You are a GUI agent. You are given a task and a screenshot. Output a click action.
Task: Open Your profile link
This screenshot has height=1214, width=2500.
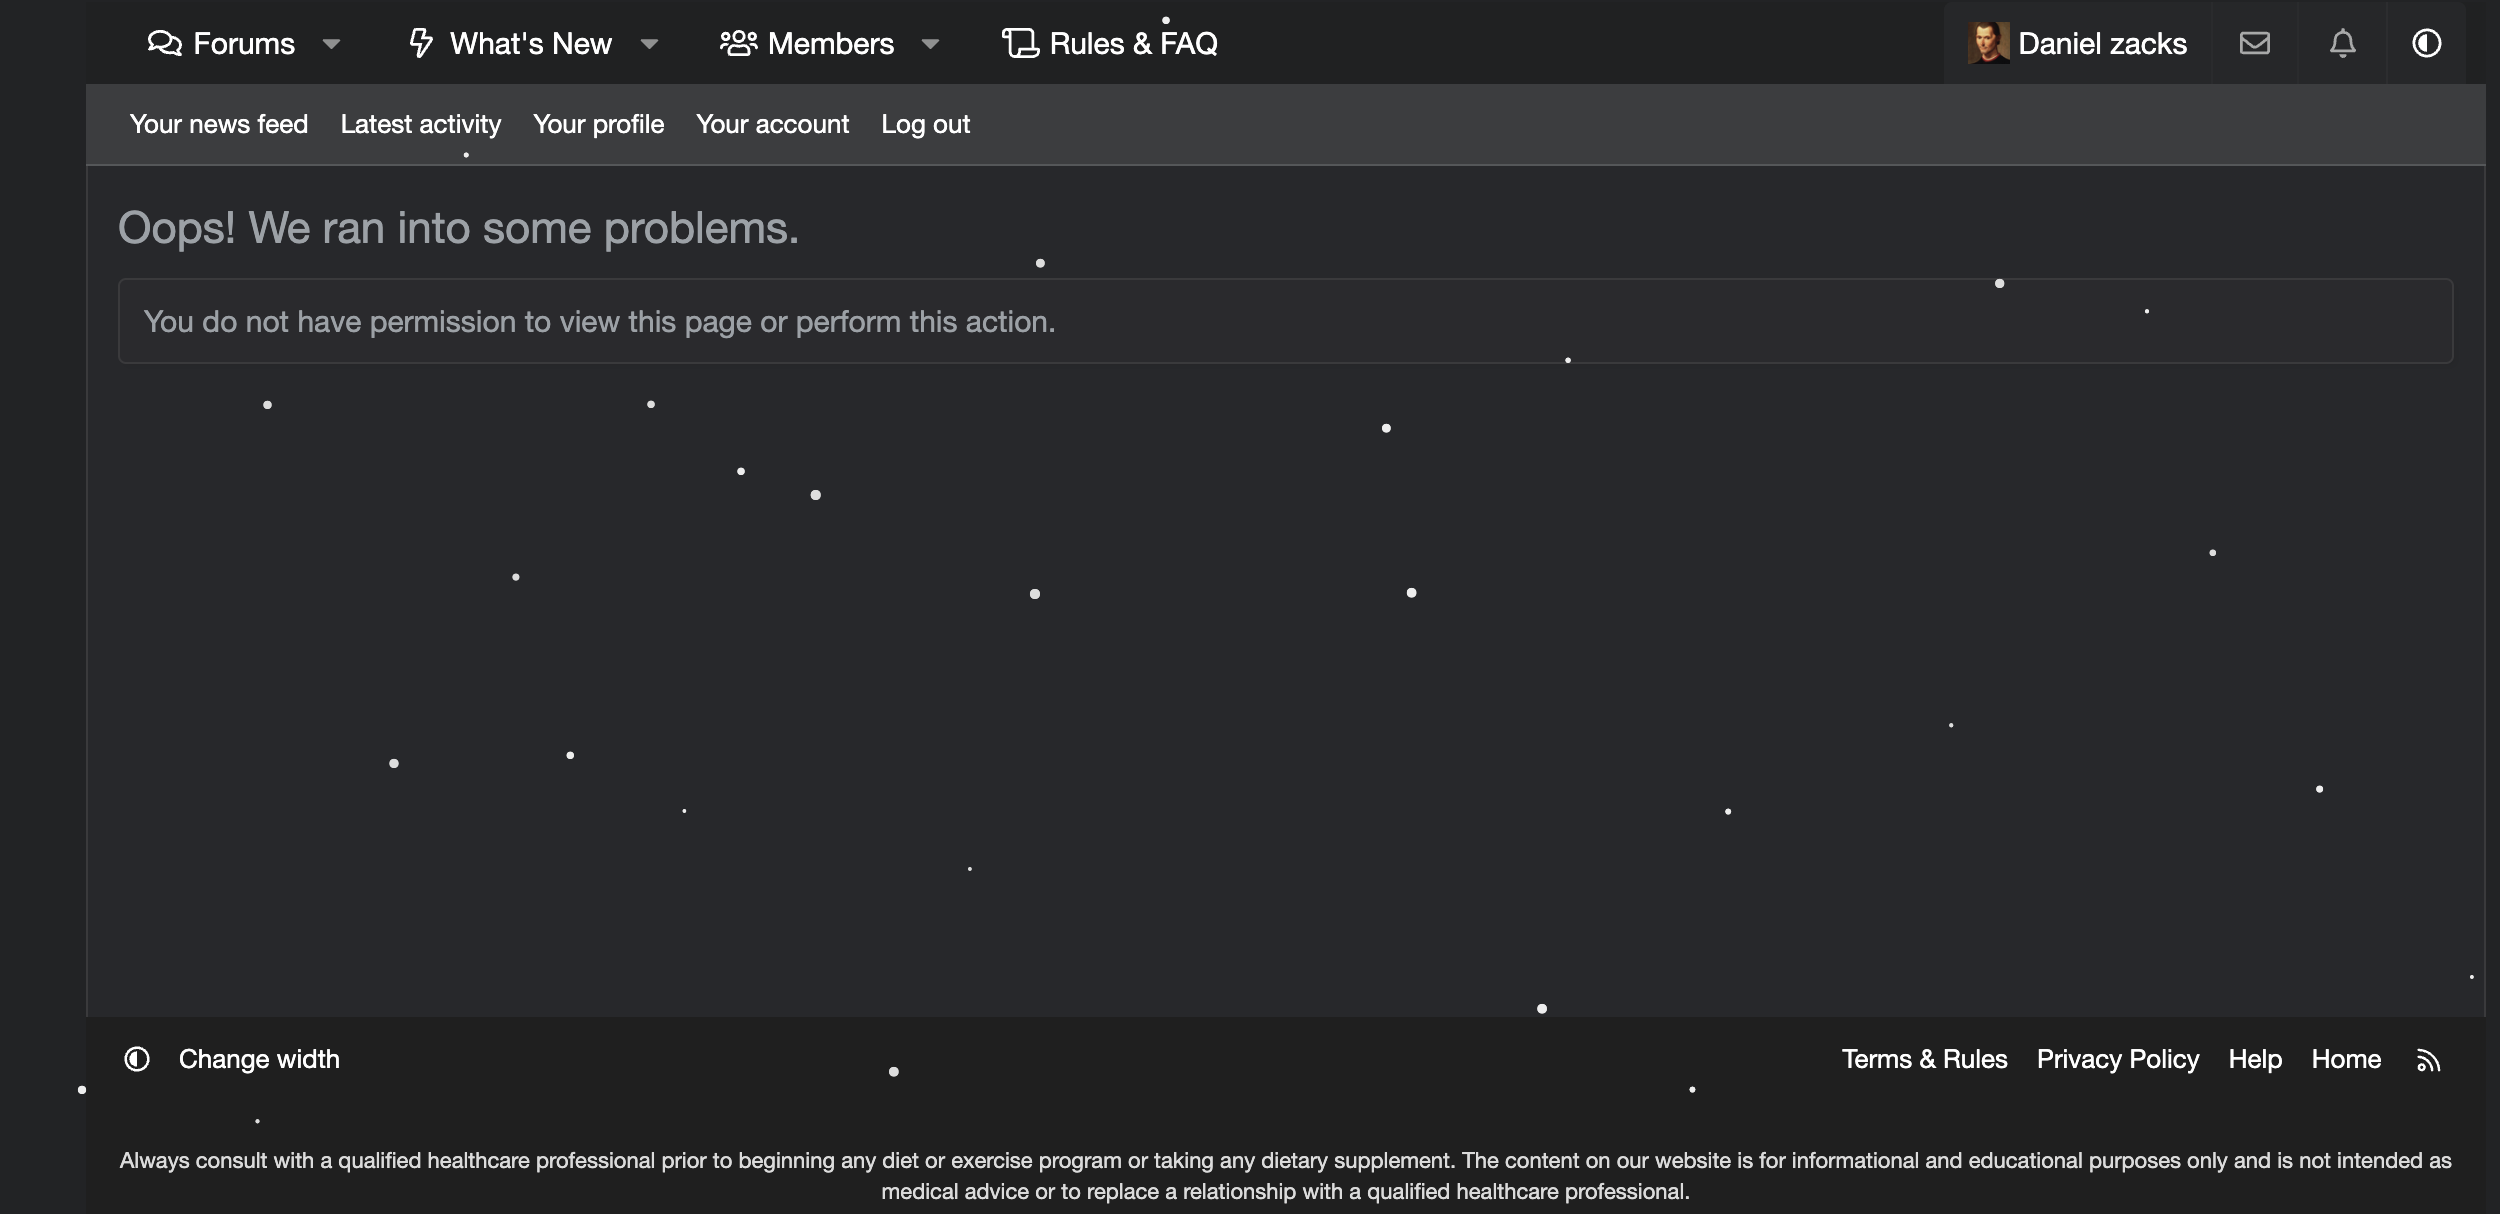598,124
